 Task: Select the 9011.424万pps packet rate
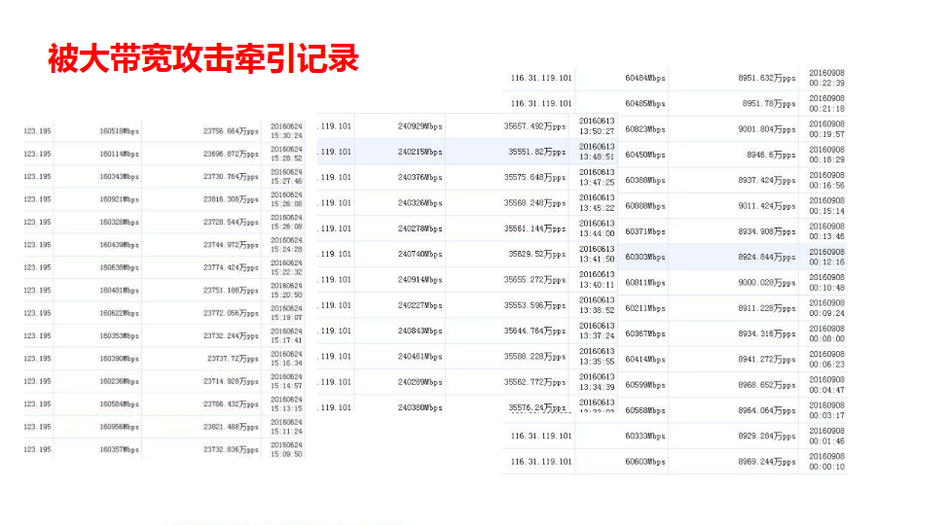coord(766,206)
